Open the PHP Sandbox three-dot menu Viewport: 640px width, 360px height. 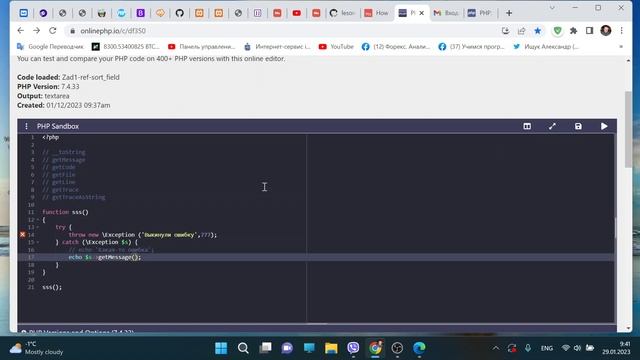pyautogui.click(x=26, y=127)
